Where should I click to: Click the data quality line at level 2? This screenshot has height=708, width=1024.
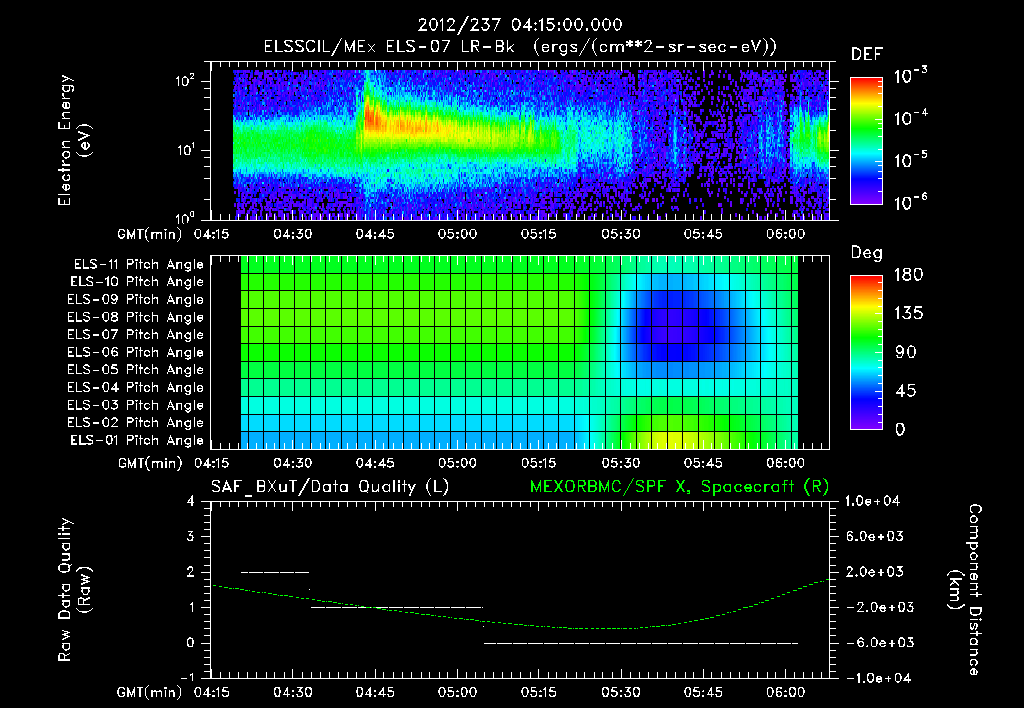[275, 572]
